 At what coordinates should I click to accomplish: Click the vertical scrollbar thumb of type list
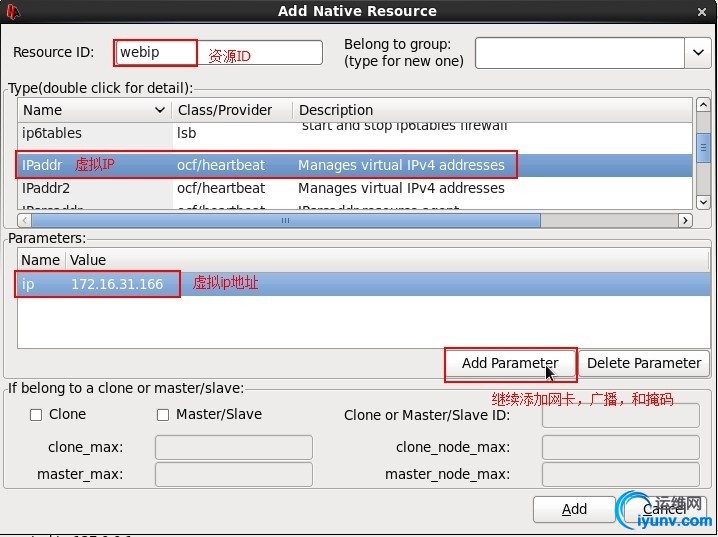(x=703, y=147)
